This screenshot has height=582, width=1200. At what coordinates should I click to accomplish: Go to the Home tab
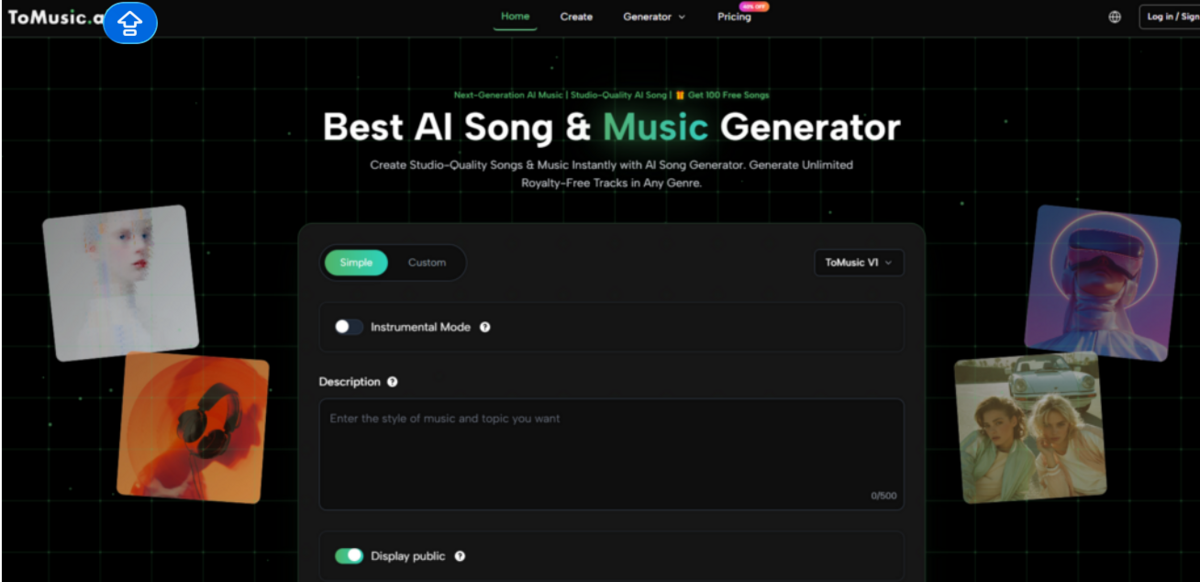coord(515,17)
